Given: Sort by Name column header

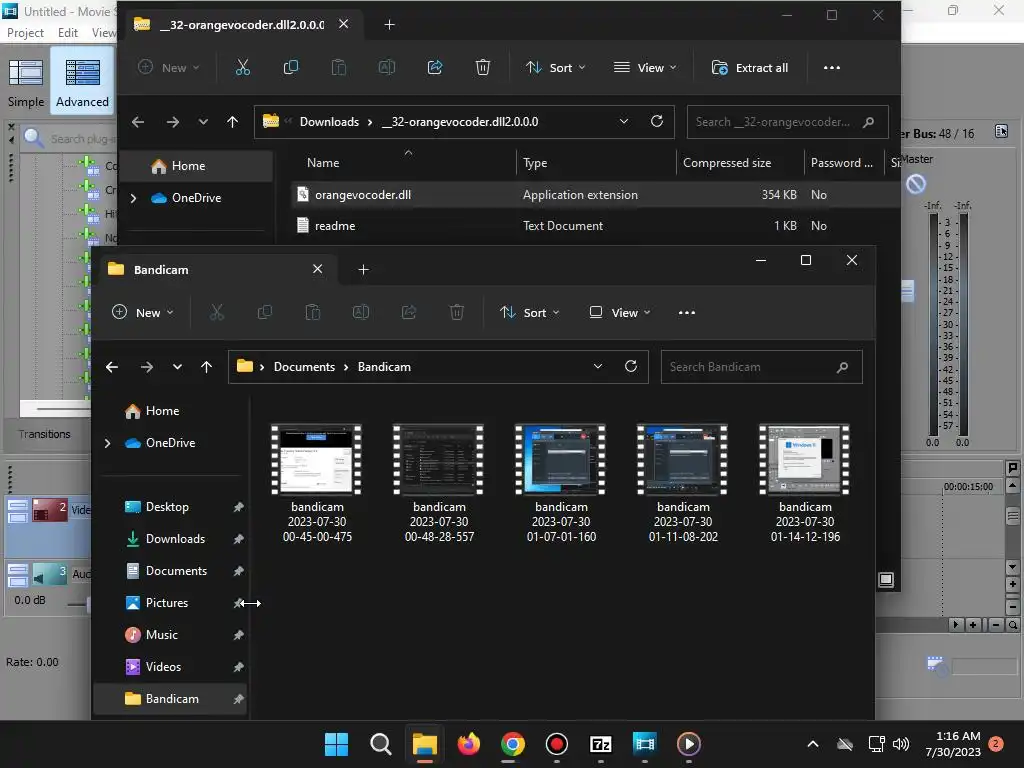Looking at the screenshot, I should [323, 163].
